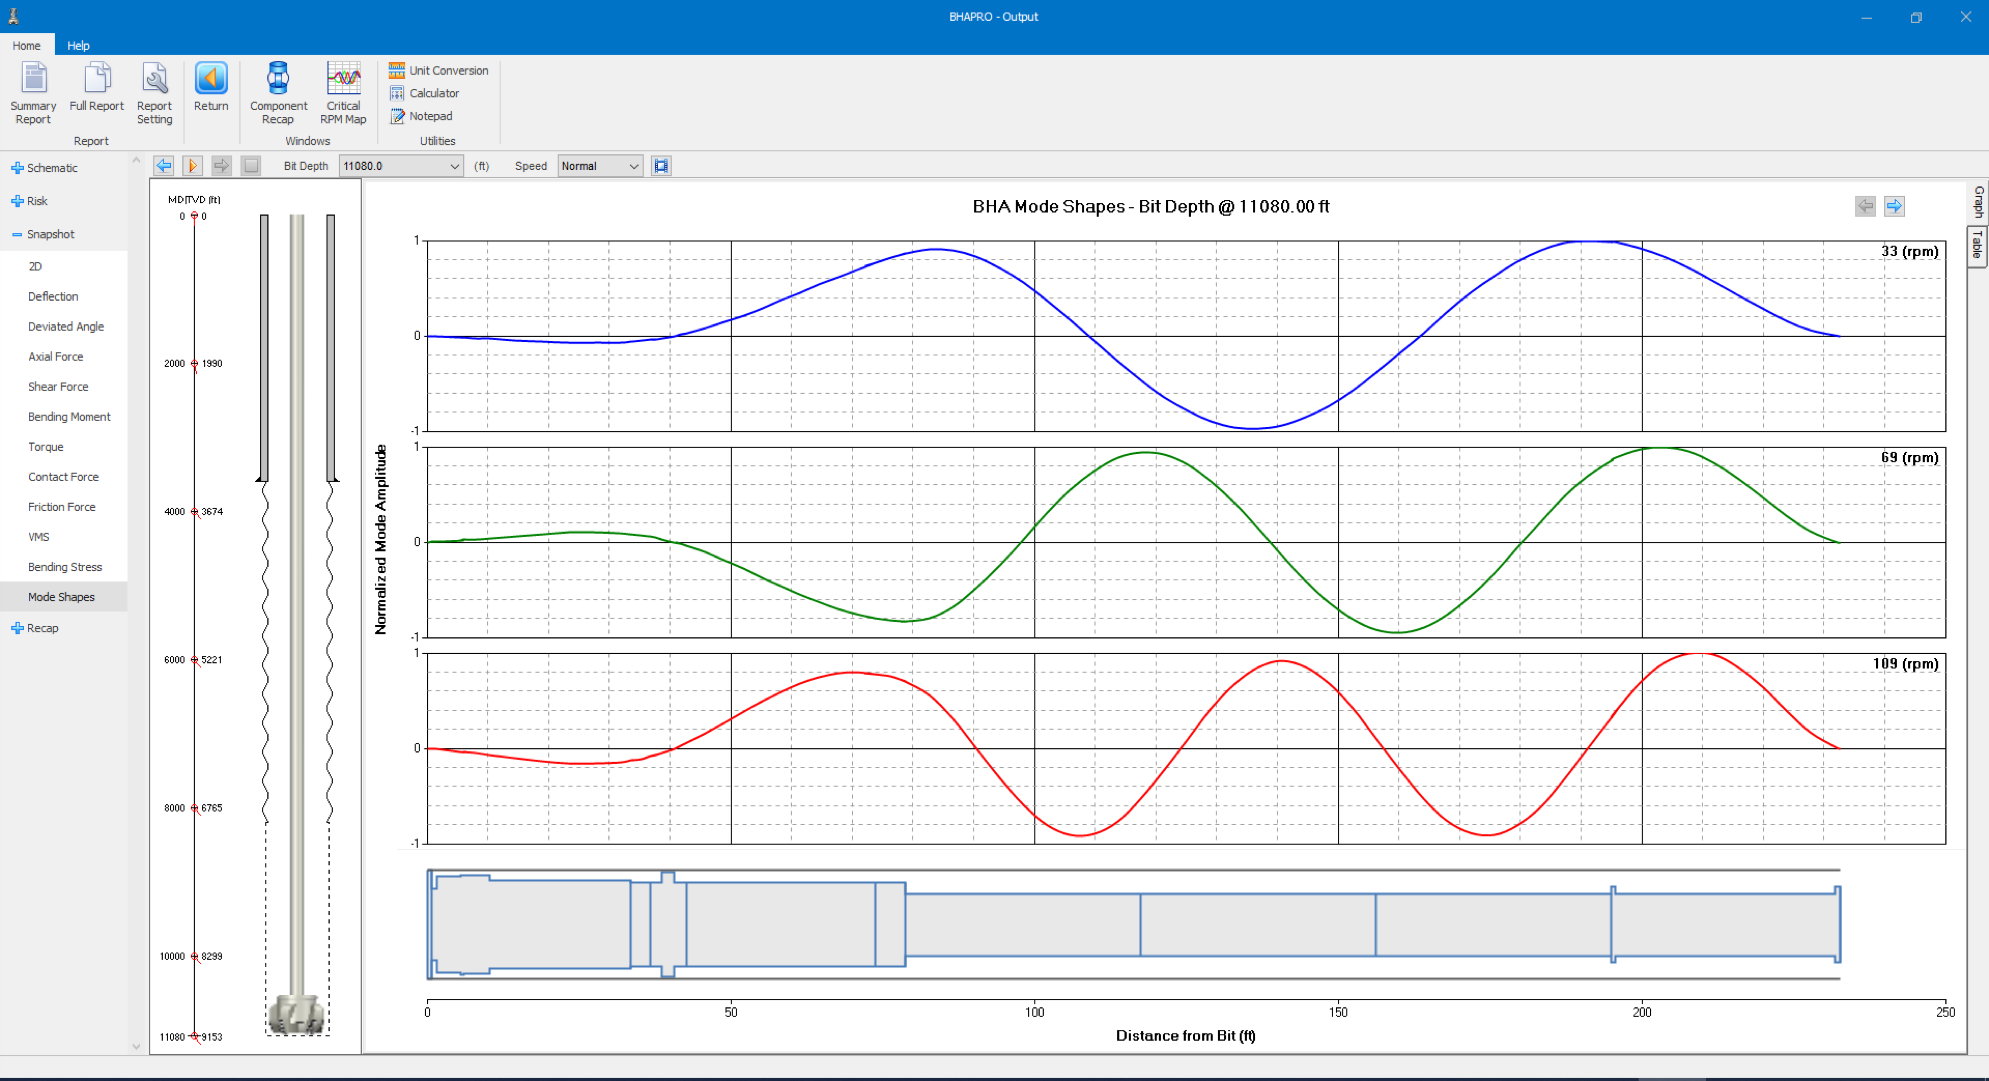The height and width of the screenshot is (1081, 1989).
Task: Click the Return button icon
Action: [x=211, y=79]
